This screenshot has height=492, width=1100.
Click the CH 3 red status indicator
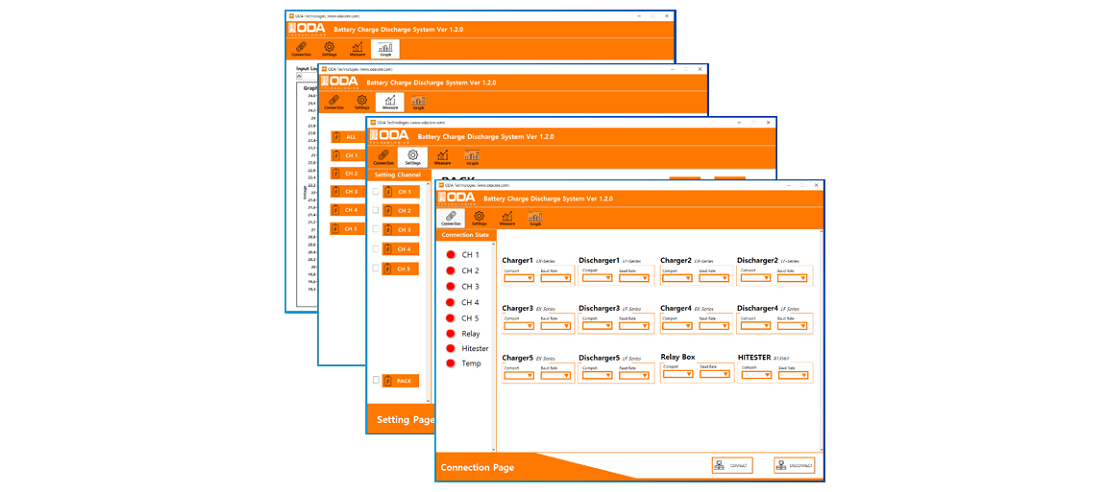451,286
